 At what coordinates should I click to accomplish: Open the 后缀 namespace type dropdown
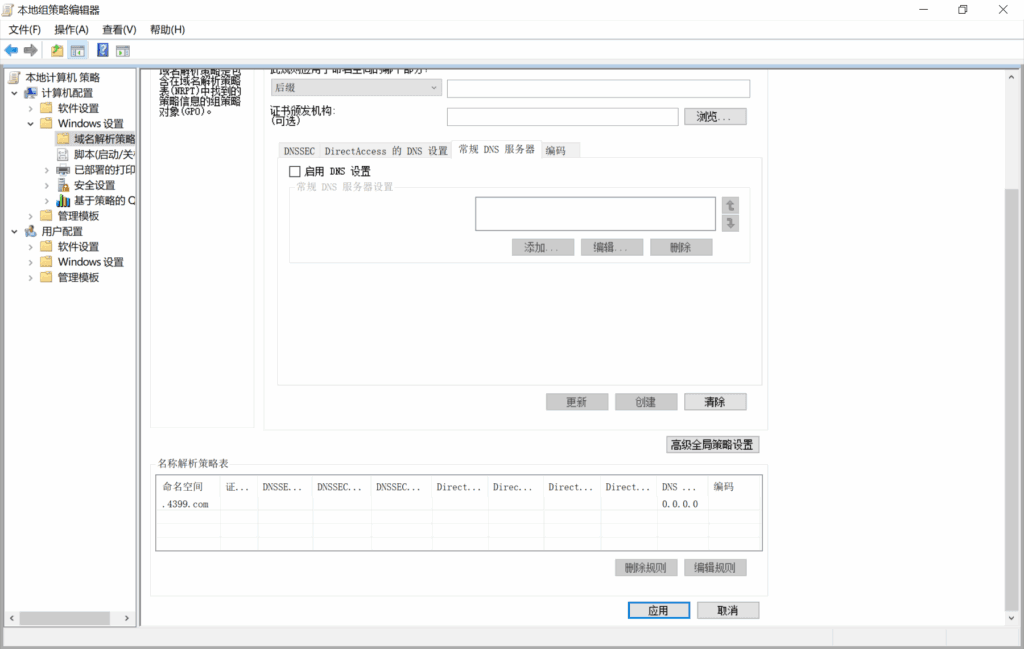point(355,88)
